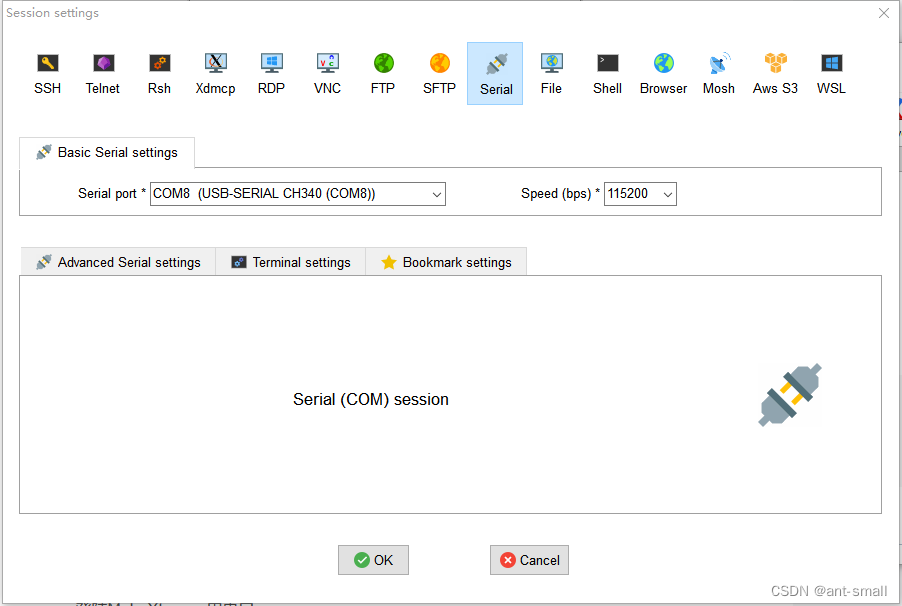Pick the VNC session icon
This screenshot has height=606, width=902.
(x=327, y=70)
